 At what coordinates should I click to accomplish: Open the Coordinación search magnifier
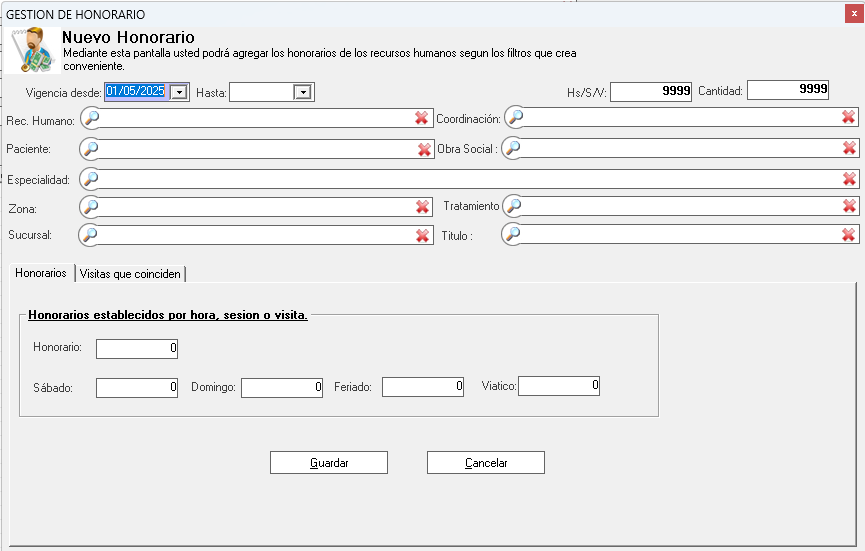(515, 117)
